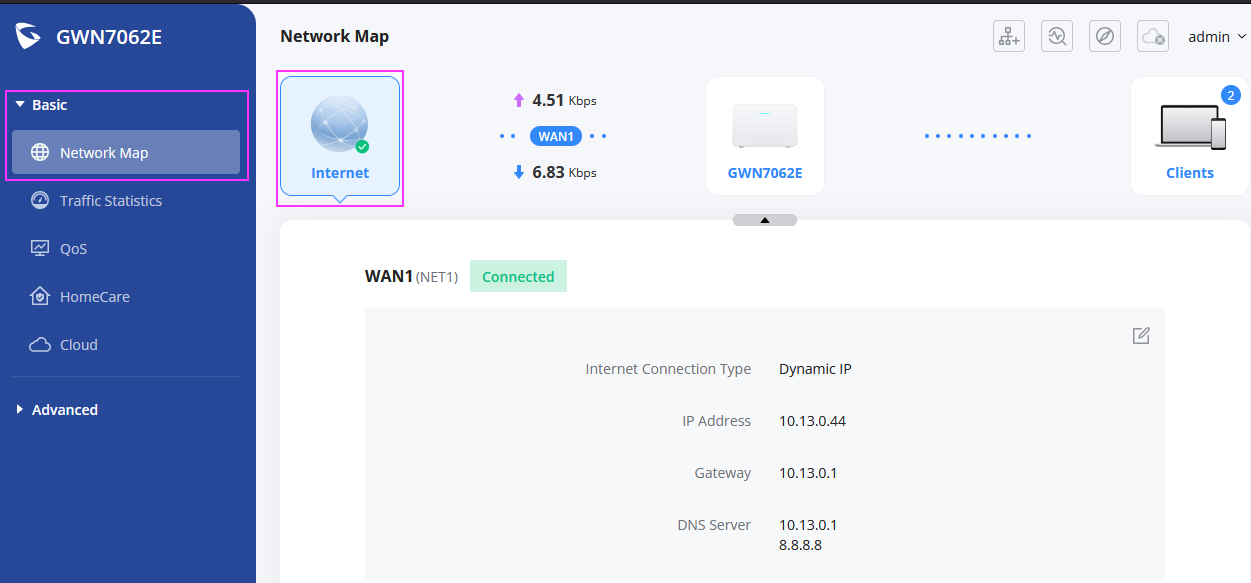The width and height of the screenshot is (1251, 583).
Task: Select the GWN7062E router card
Action: [x=765, y=136]
